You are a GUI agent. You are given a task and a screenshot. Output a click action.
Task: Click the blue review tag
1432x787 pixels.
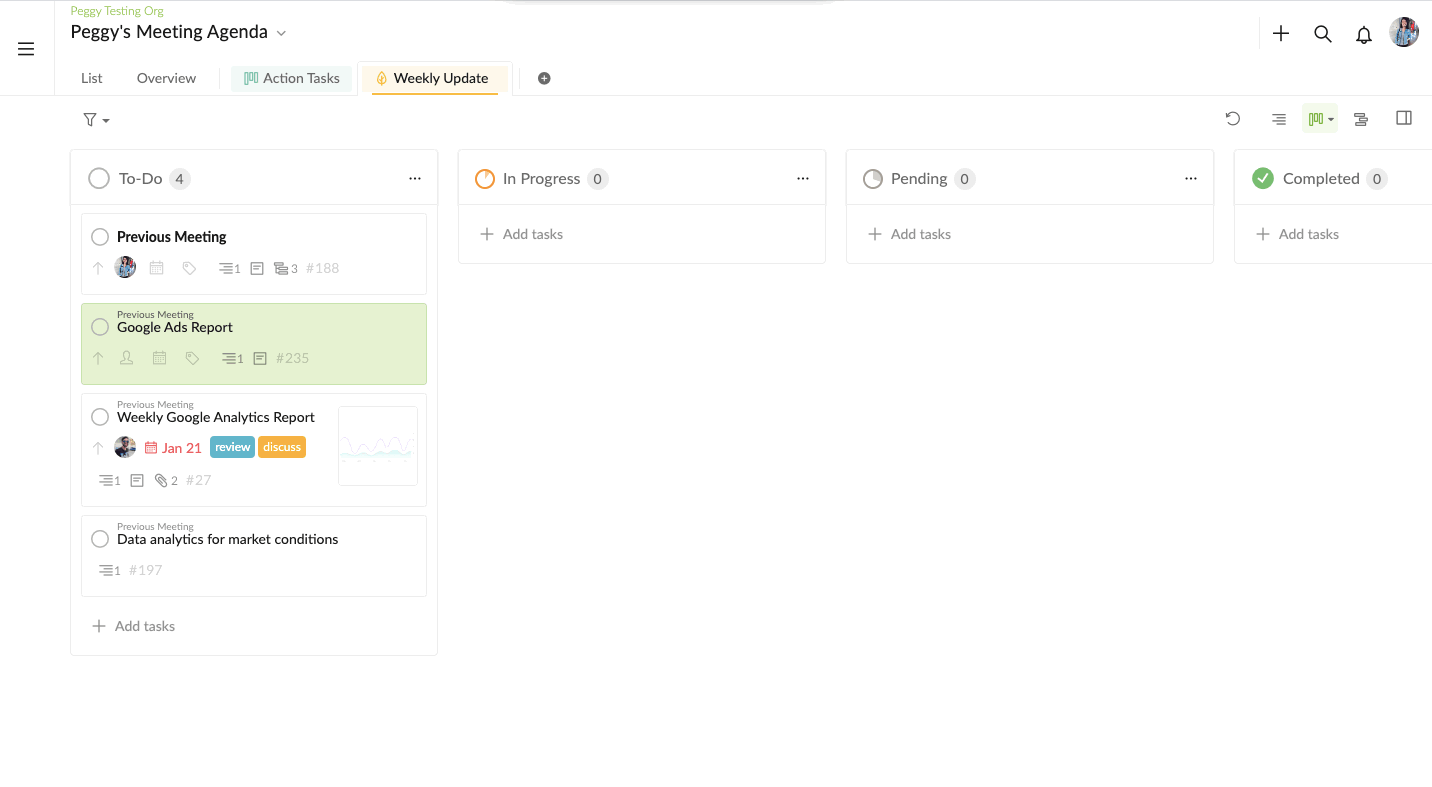coord(233,447)
